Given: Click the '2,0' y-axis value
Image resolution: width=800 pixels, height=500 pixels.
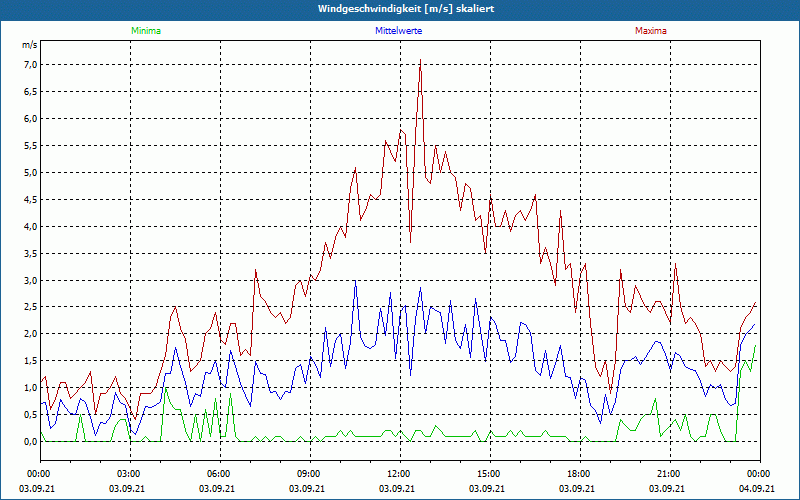Looking at the screenshot, I should 30,334.
